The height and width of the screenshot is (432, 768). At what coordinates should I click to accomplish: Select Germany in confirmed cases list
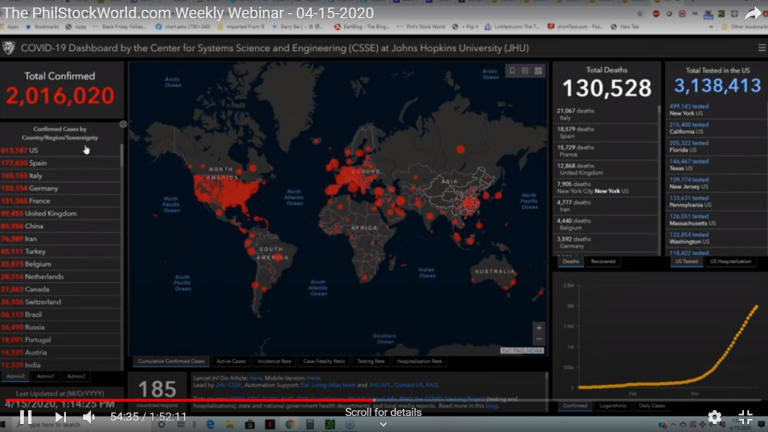[60, 189]
